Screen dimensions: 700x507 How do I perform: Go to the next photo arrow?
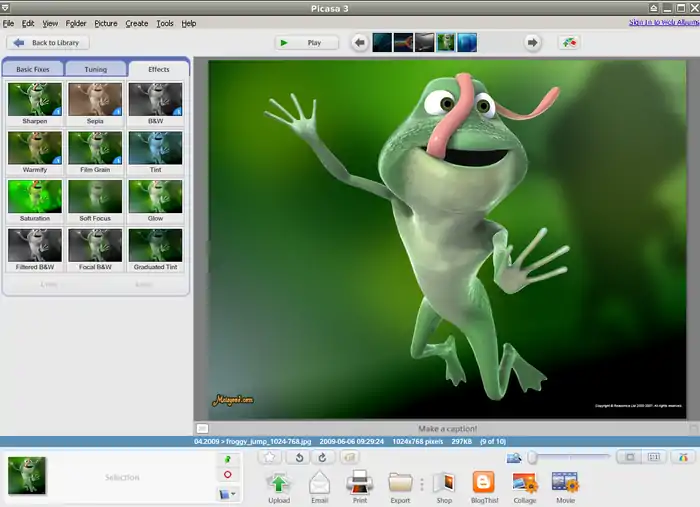pos(533,43)
